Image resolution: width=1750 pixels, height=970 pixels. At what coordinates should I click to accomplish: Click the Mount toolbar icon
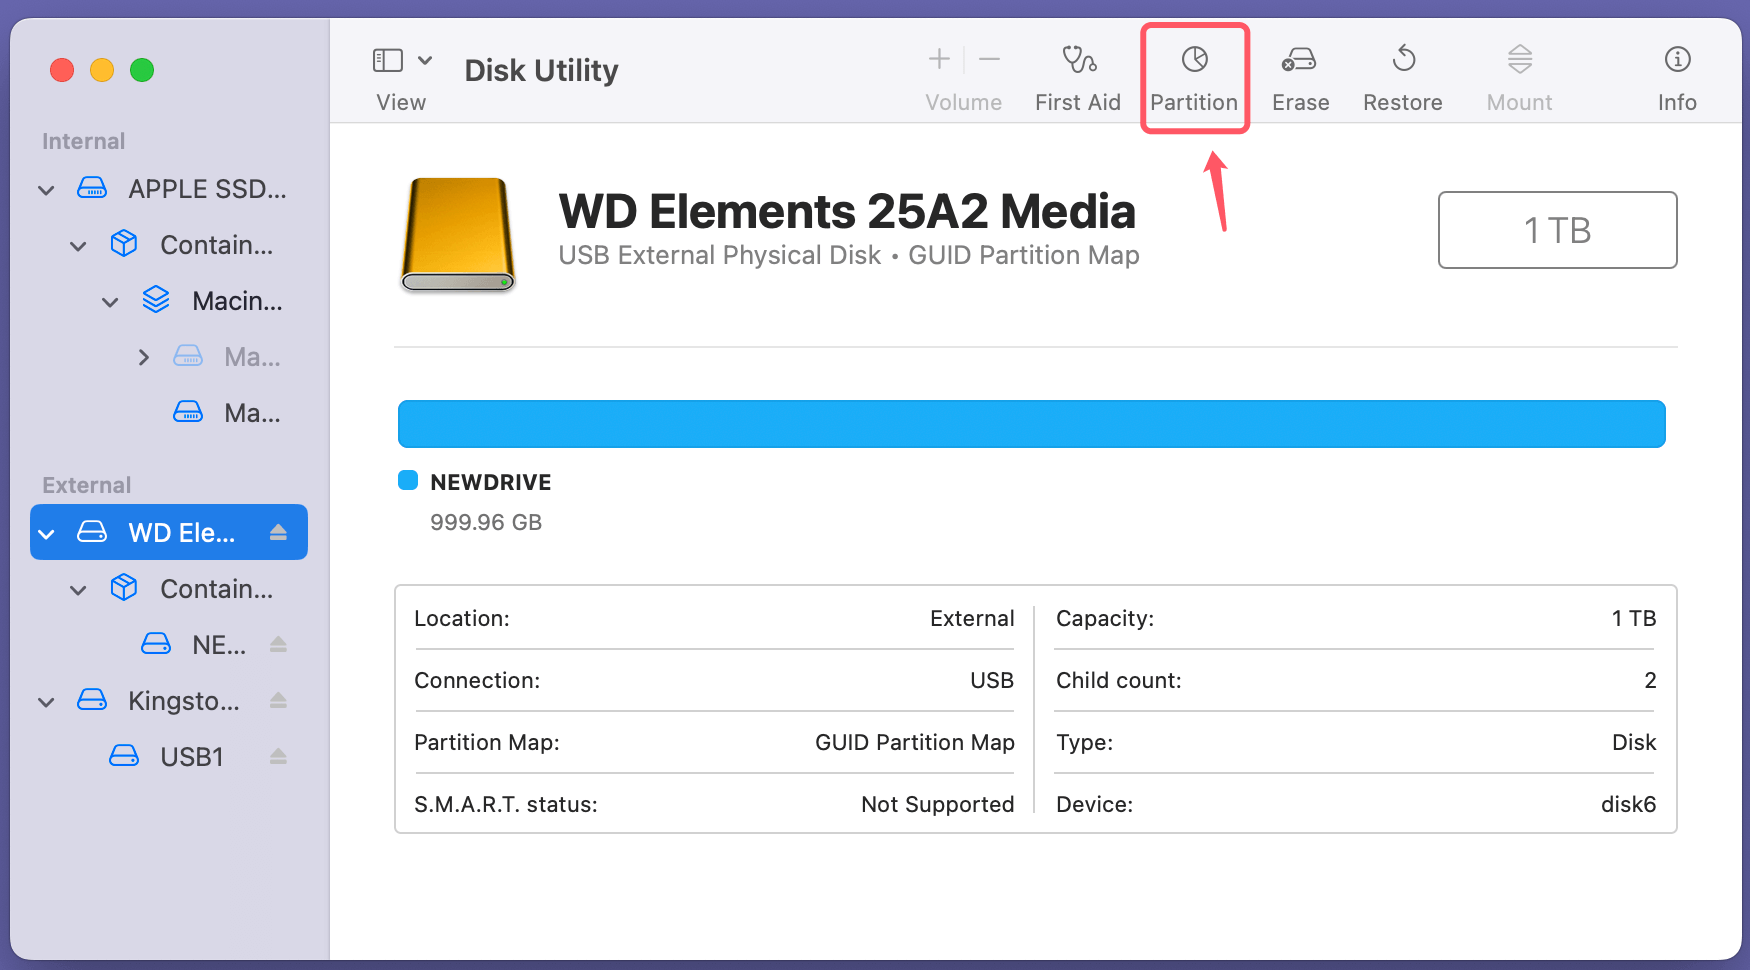[x=1518, y=77]
